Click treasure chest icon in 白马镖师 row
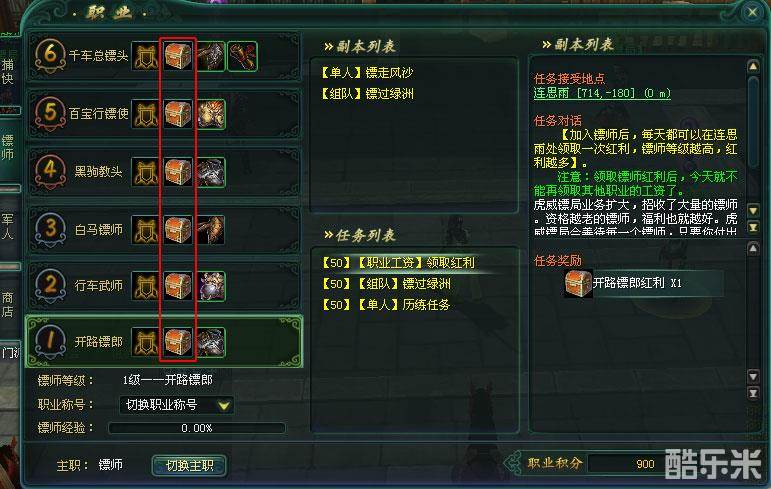 tap(178, 230)
